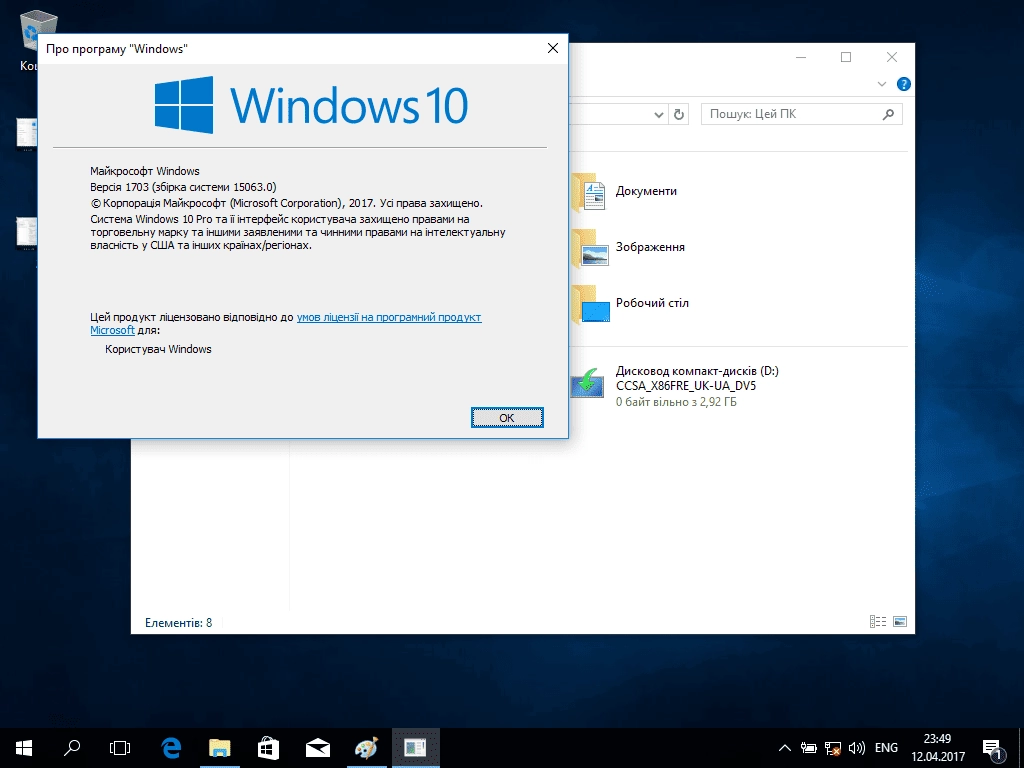Image resolution: width=1024 pixels, height=768 pixels.
Task: Switch Explorer to large icons view
Action: tap(900, 621)
